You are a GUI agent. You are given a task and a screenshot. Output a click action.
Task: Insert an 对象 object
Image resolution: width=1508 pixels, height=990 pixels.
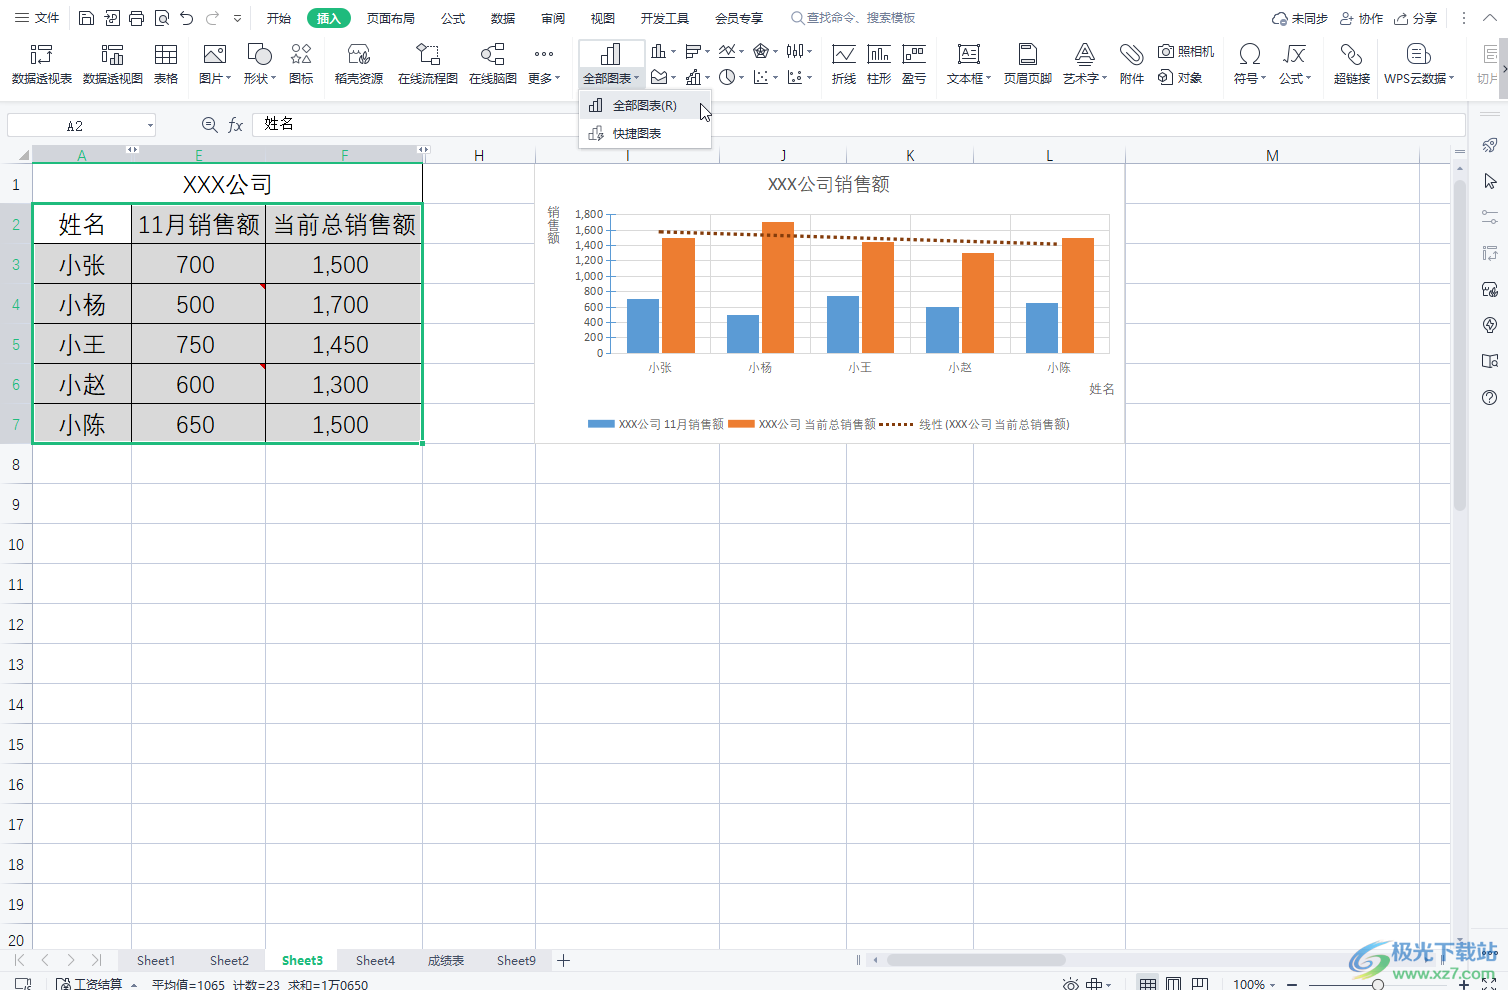(x=1180, y=78)
